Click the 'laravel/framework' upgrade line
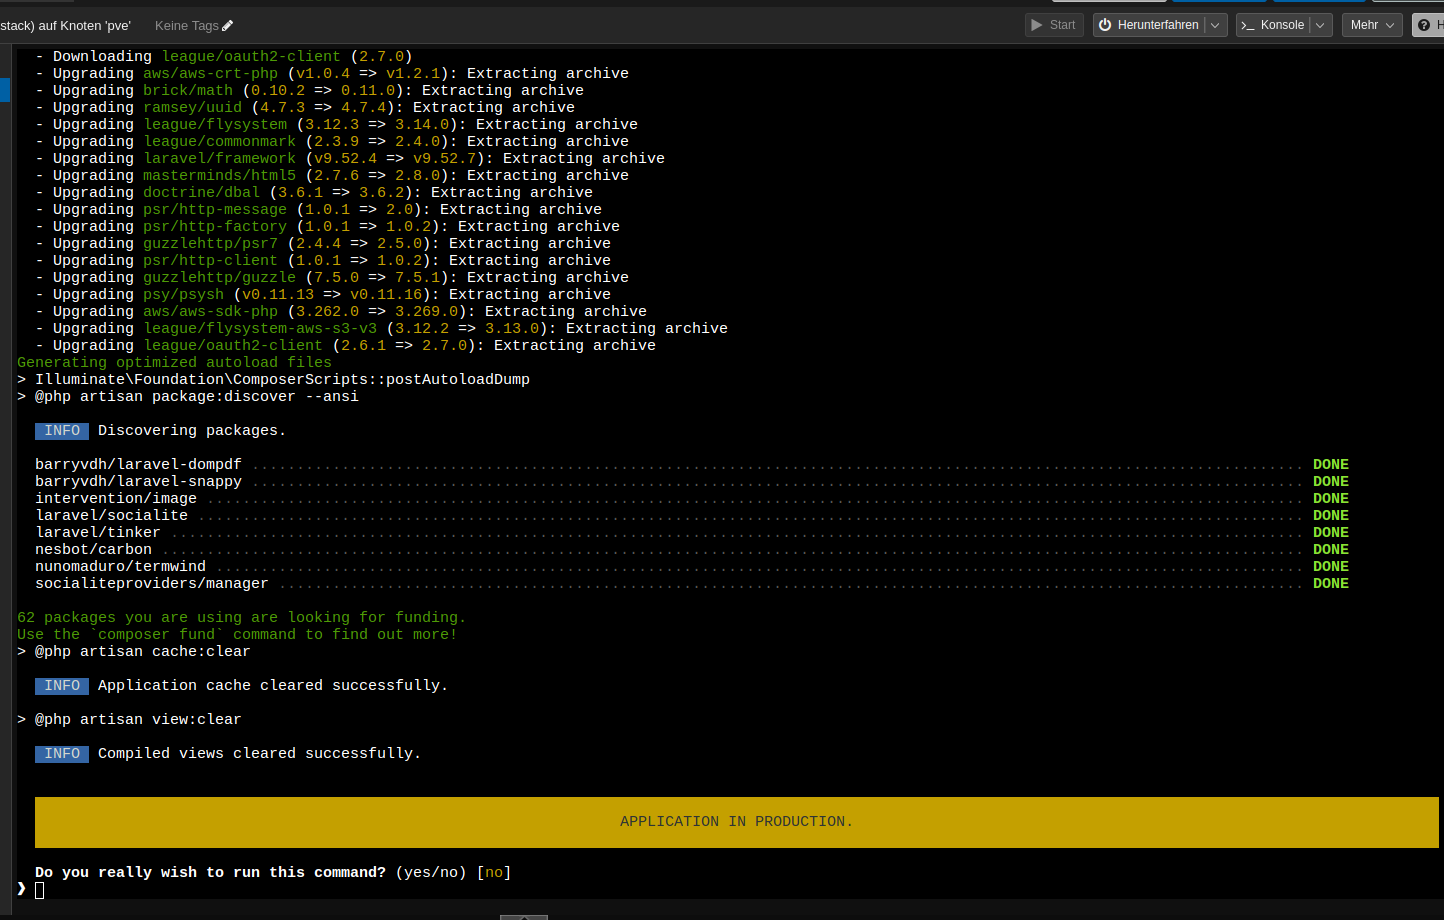The height and width of the screenshot is (920, 1444). click(350, 159)
